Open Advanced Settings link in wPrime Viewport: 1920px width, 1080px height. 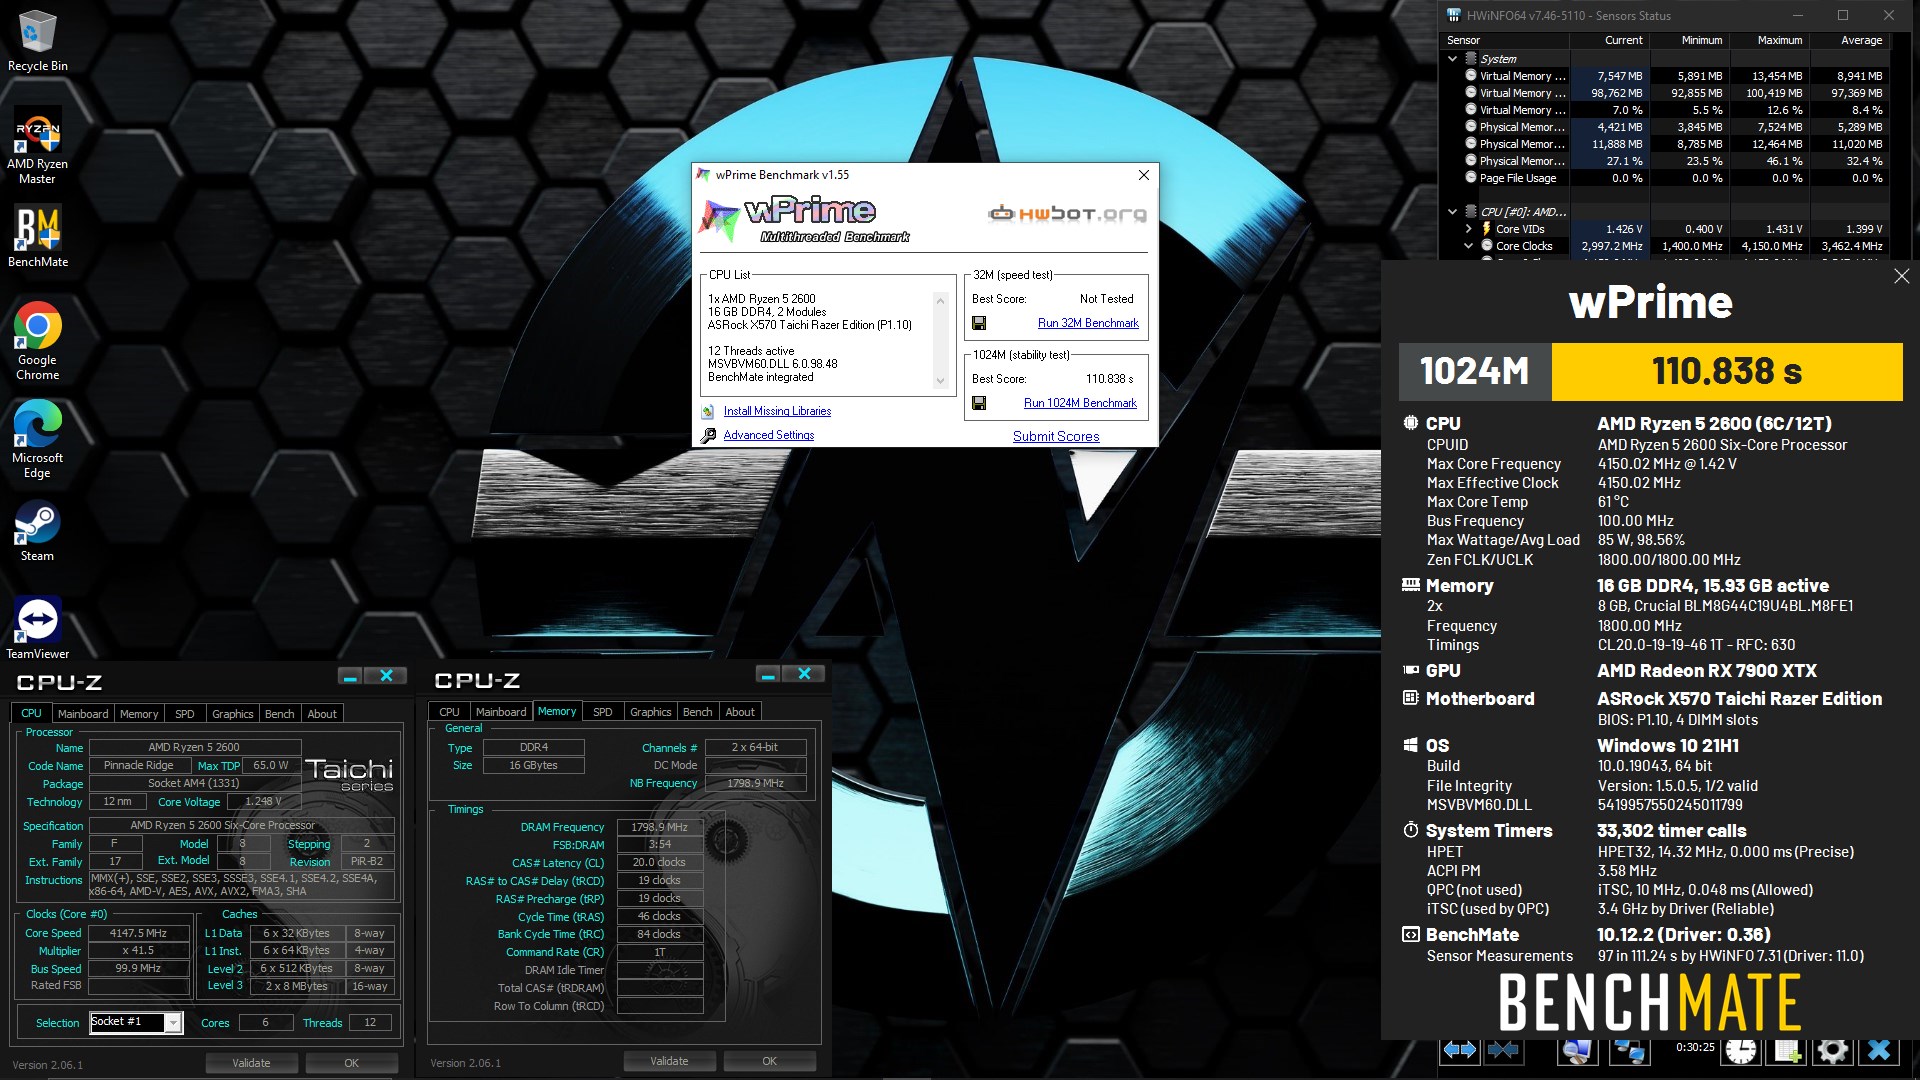[769, 435]
